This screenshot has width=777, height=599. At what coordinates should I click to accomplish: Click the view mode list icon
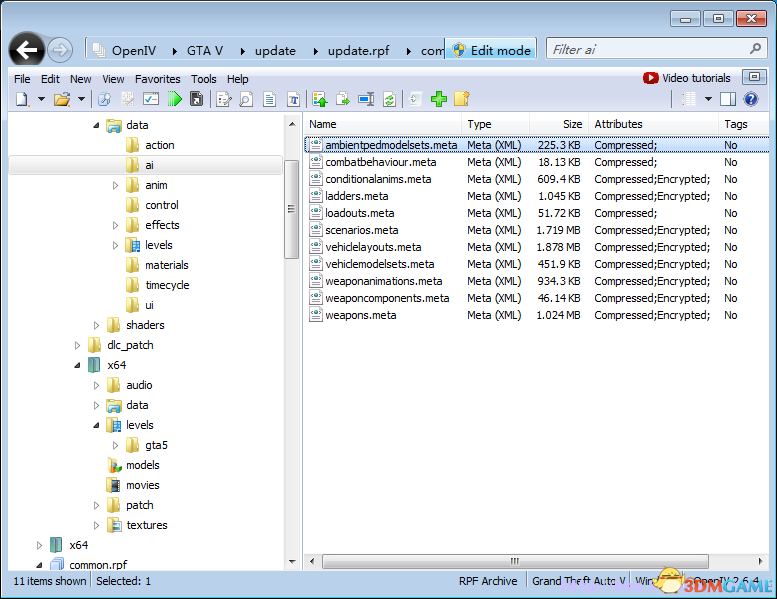point(689,99)
